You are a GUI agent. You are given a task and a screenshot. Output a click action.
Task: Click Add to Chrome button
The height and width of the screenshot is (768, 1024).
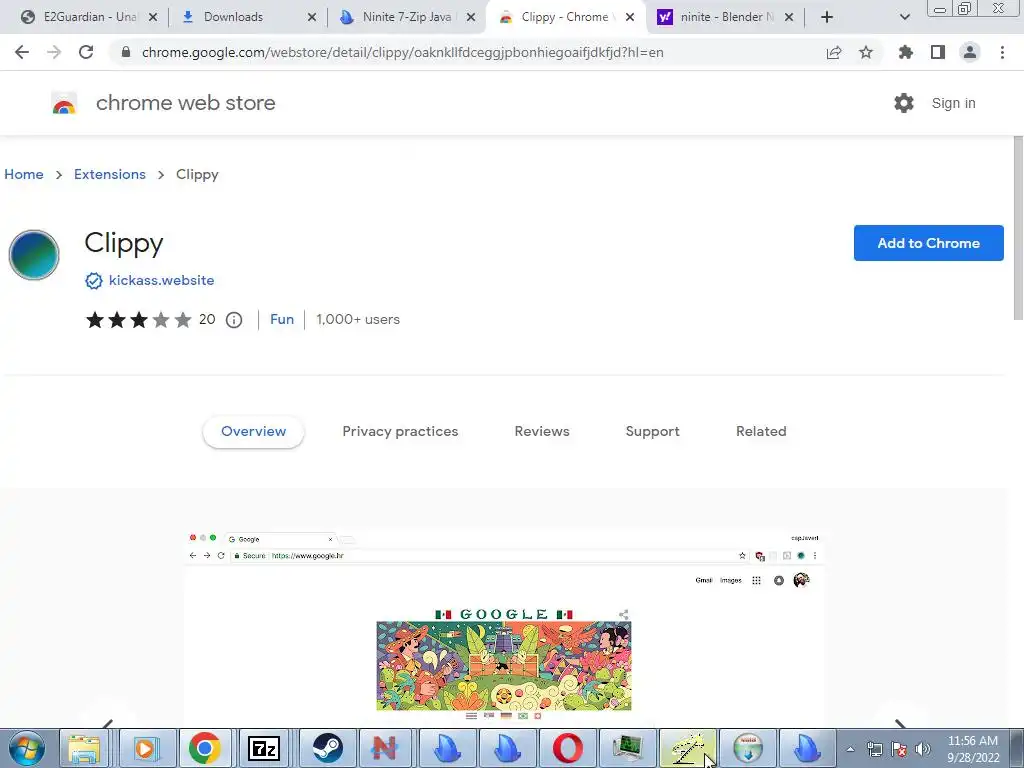pyautogui.click(x=928, y=243)
